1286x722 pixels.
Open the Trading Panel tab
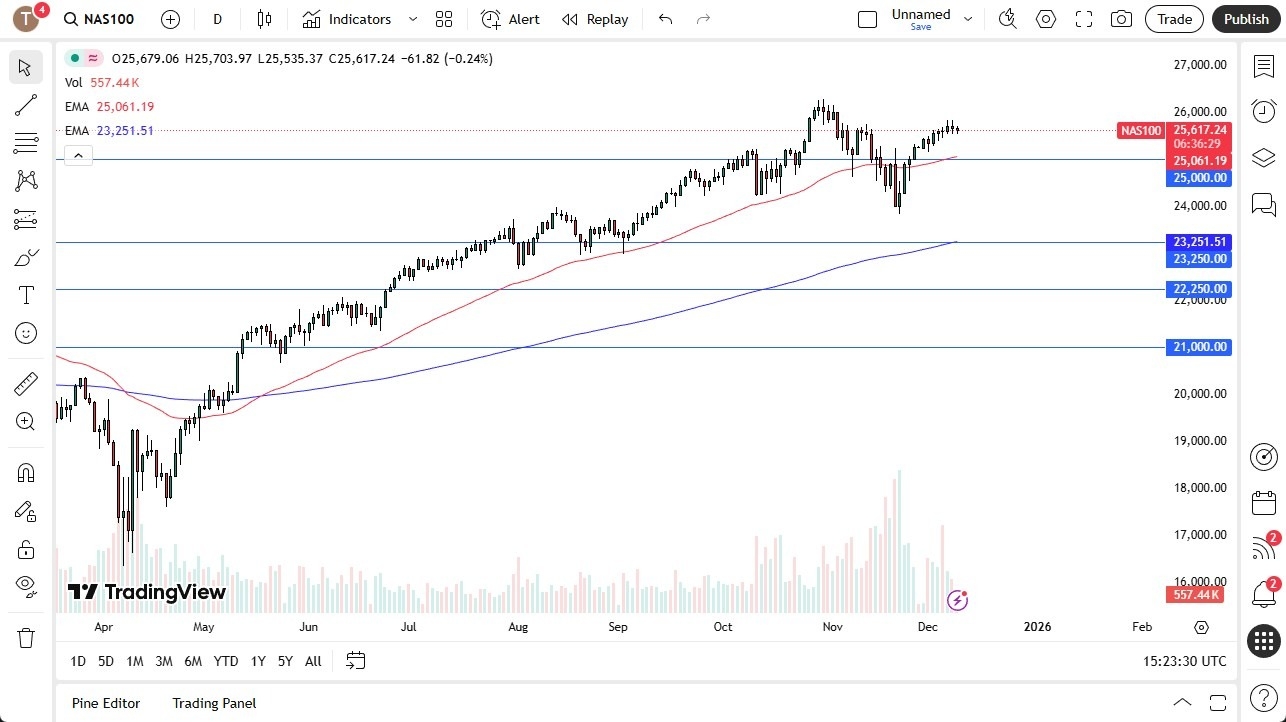tap(213, 703)
